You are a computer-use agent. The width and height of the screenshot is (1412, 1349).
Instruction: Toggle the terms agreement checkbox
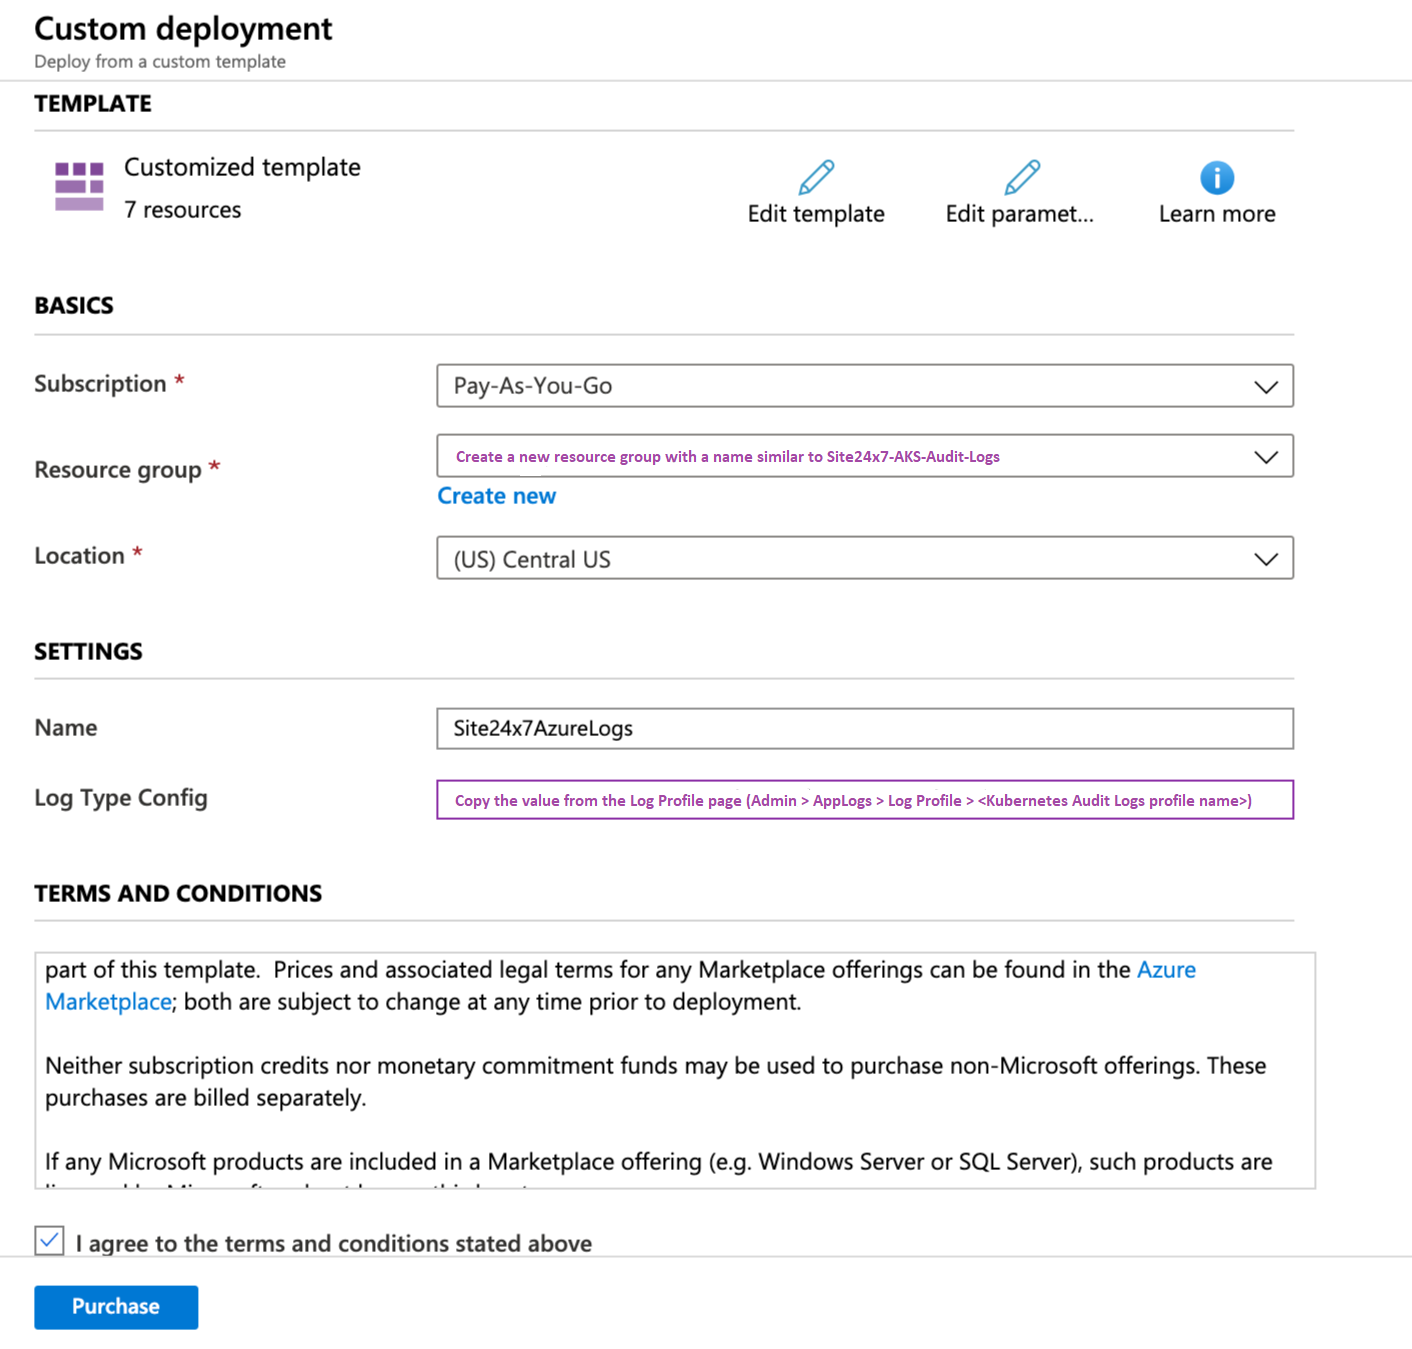[x=50, y=1241]
